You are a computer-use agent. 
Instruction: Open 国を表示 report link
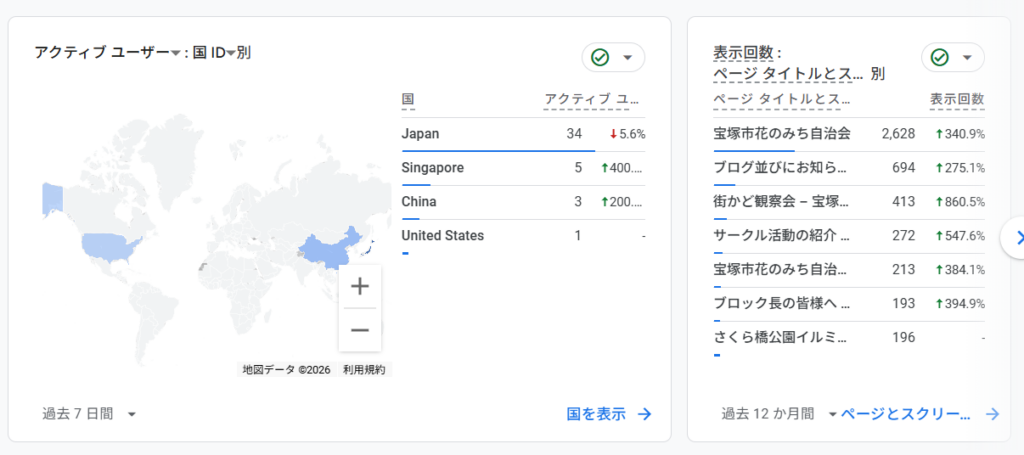pyautogui.click(x=596, y=414)
